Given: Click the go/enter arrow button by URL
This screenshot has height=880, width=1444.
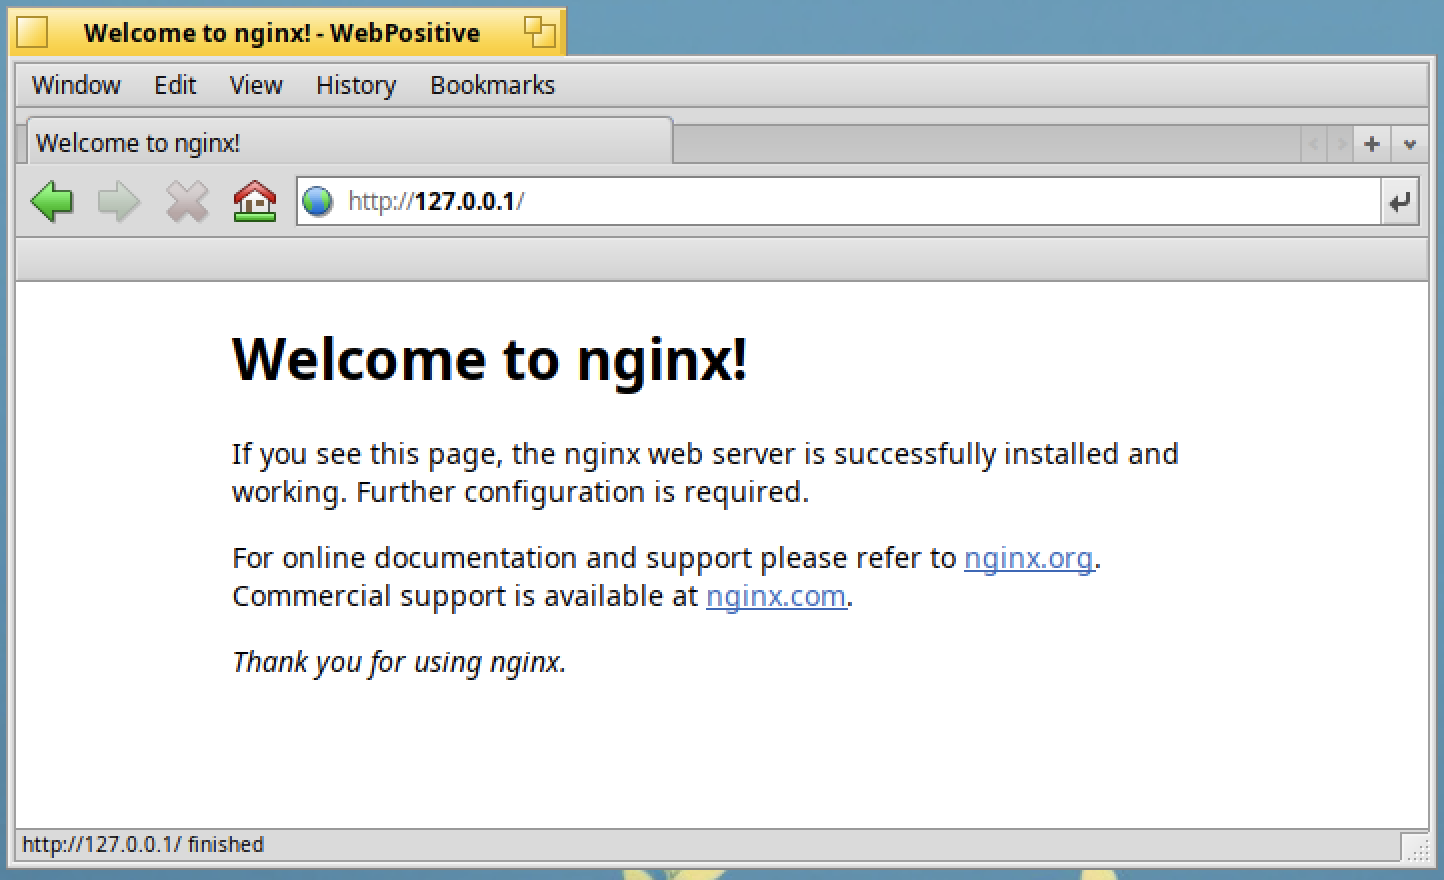Looking at the screenshot, I should (x=1400, y=201).
